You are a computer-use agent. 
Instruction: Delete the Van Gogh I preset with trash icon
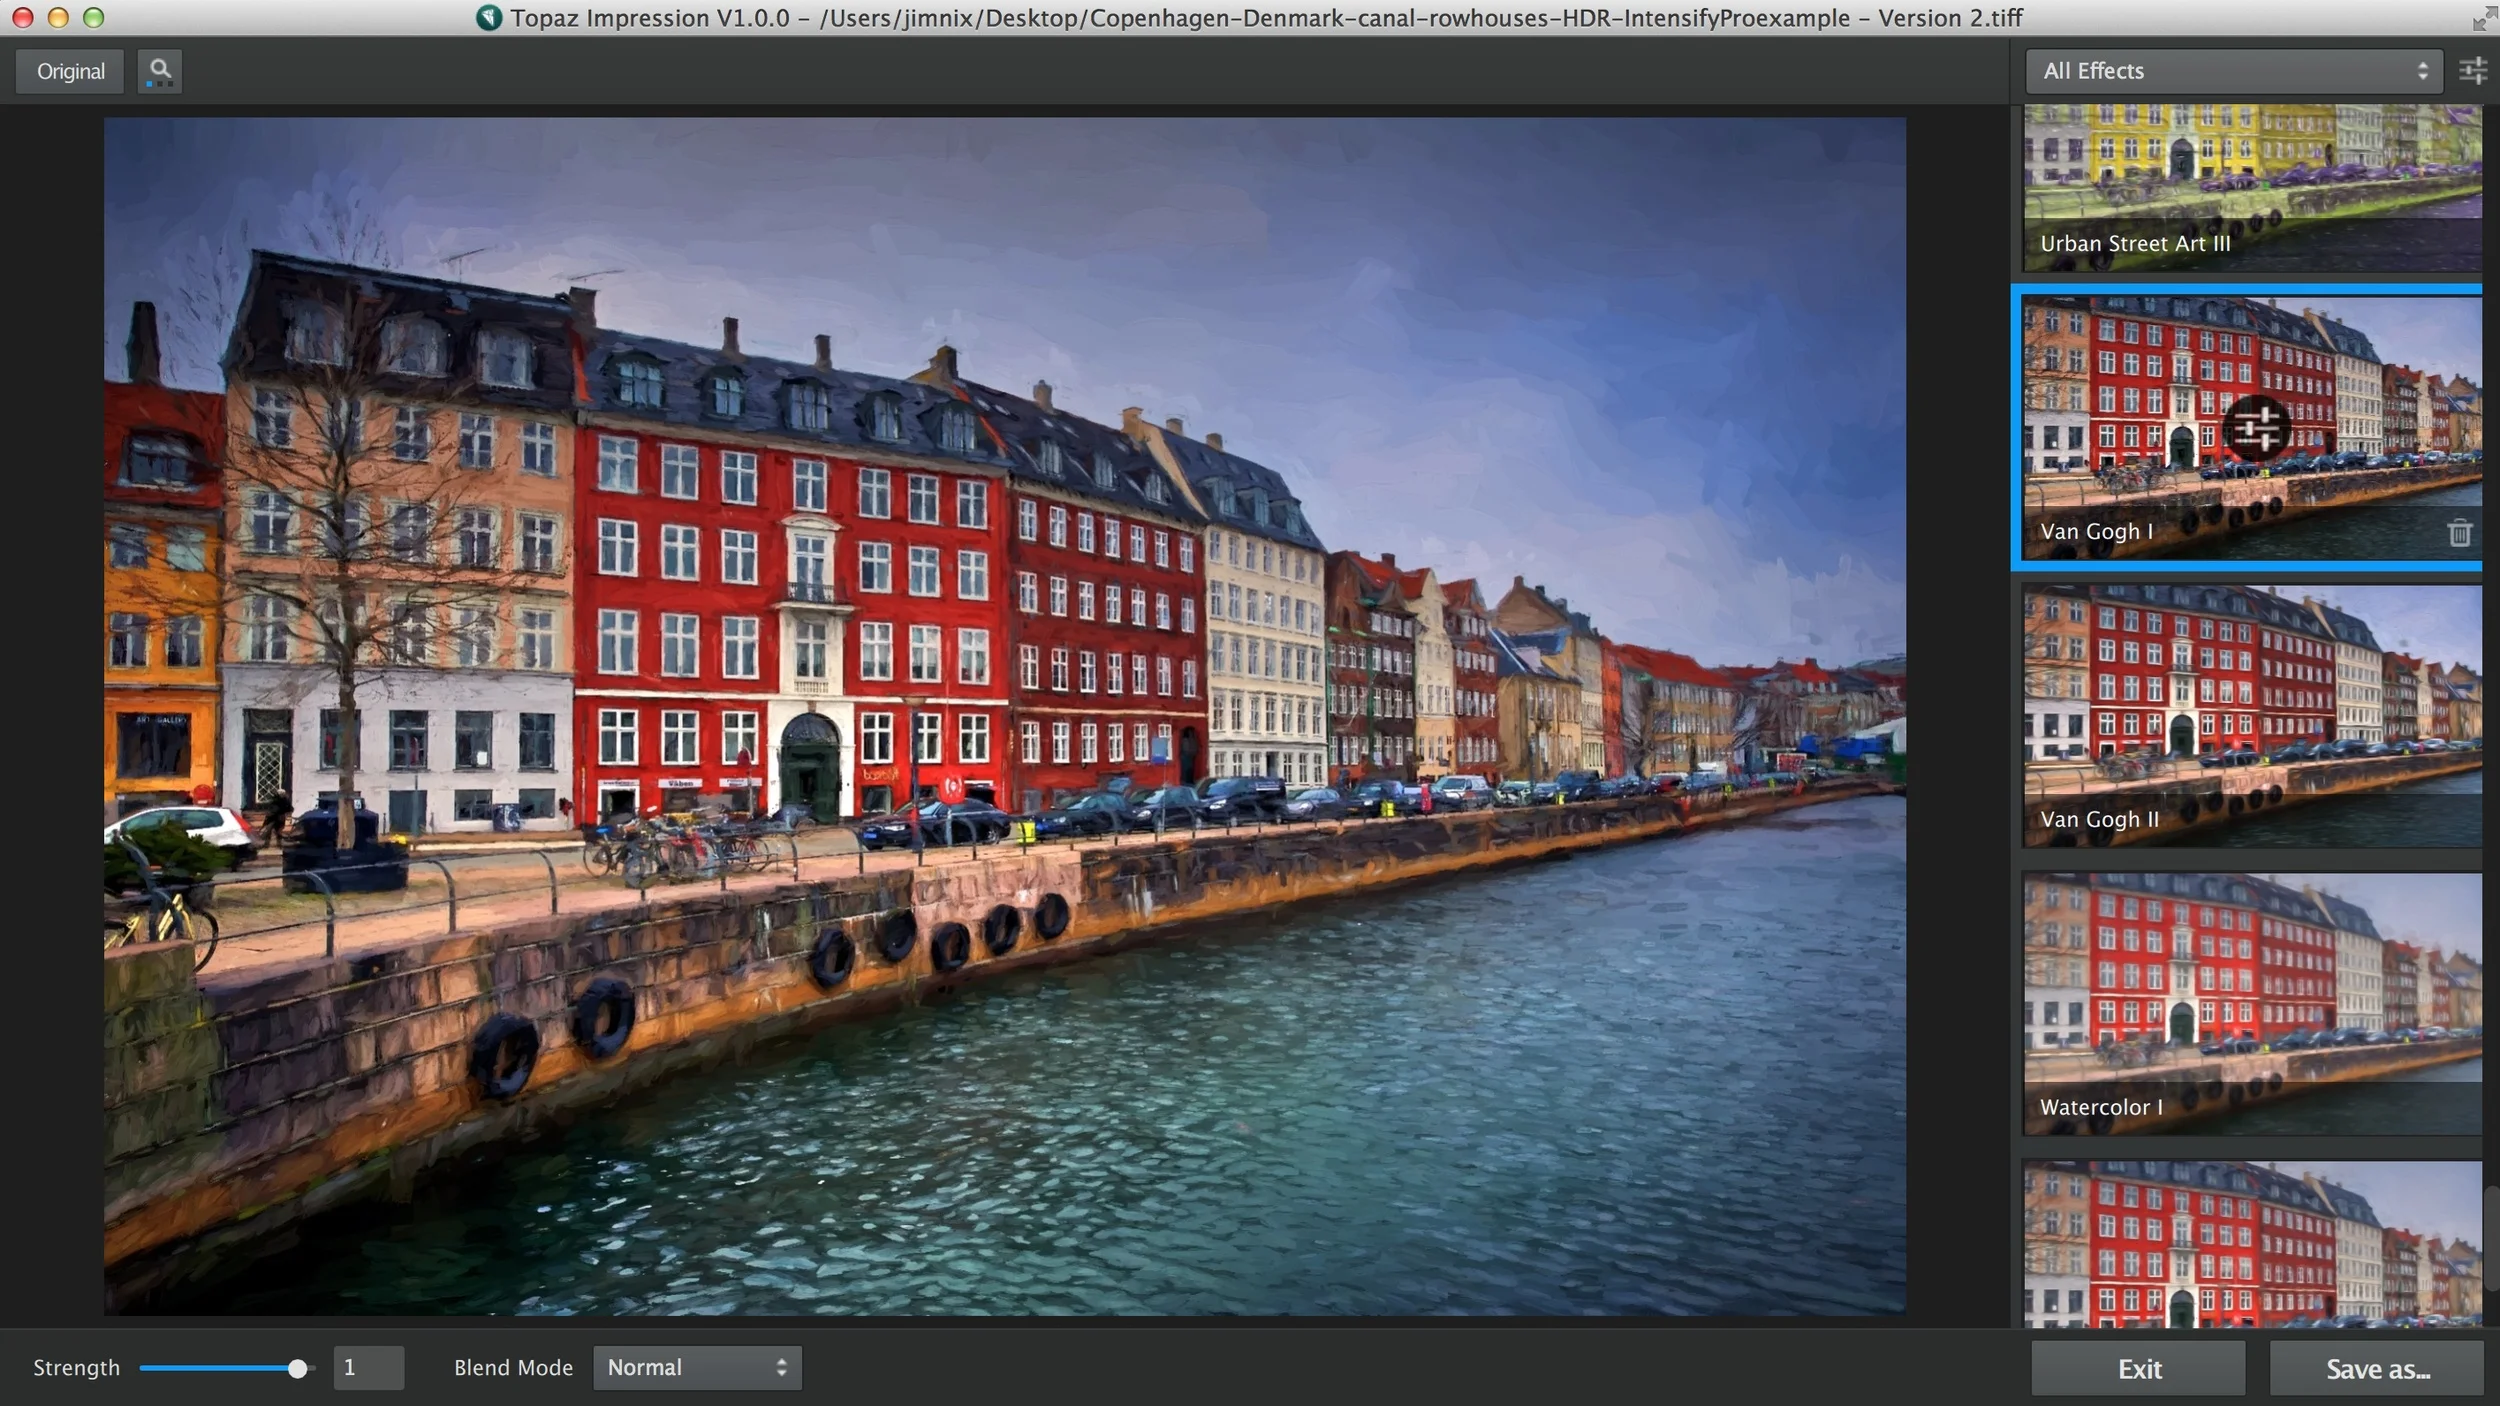[x=2459, y=533]
